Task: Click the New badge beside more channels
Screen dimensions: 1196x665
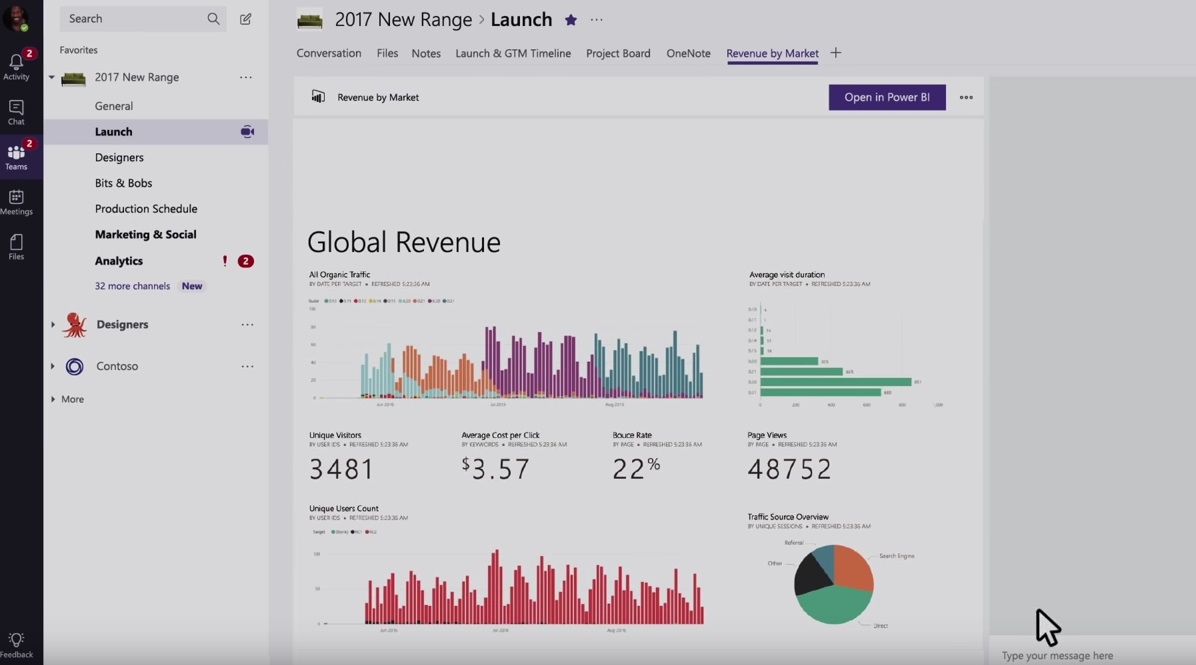Action: (192, 286)
